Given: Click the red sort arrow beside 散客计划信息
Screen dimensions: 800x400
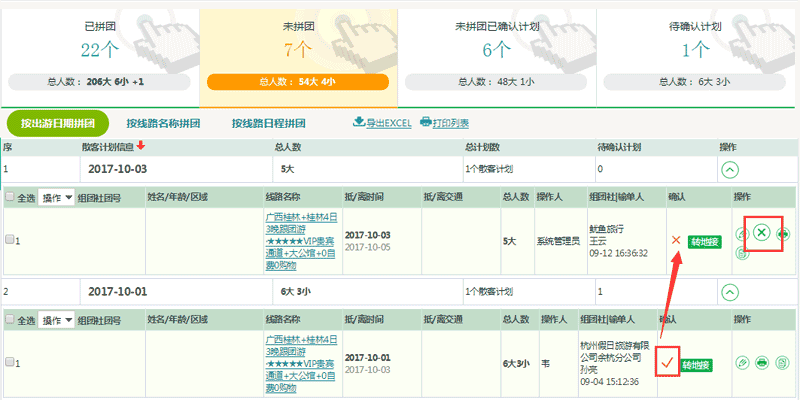Looking at the screenshot, I should [x=141, y=146].
